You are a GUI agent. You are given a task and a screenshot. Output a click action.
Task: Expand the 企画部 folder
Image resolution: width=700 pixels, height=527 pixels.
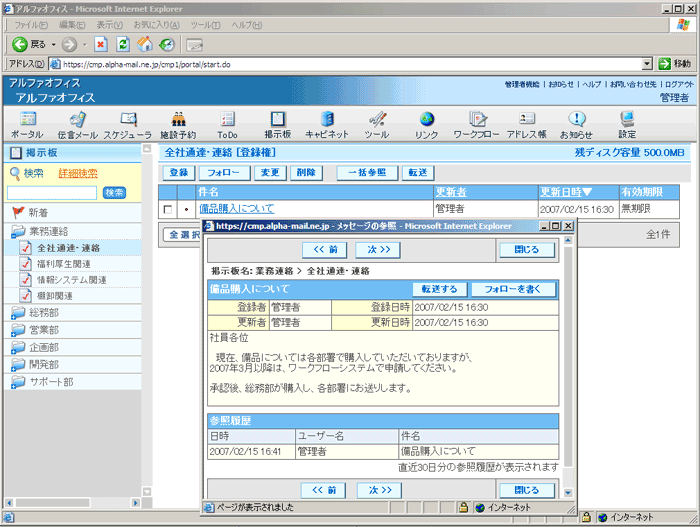click(x=18, y=347)
